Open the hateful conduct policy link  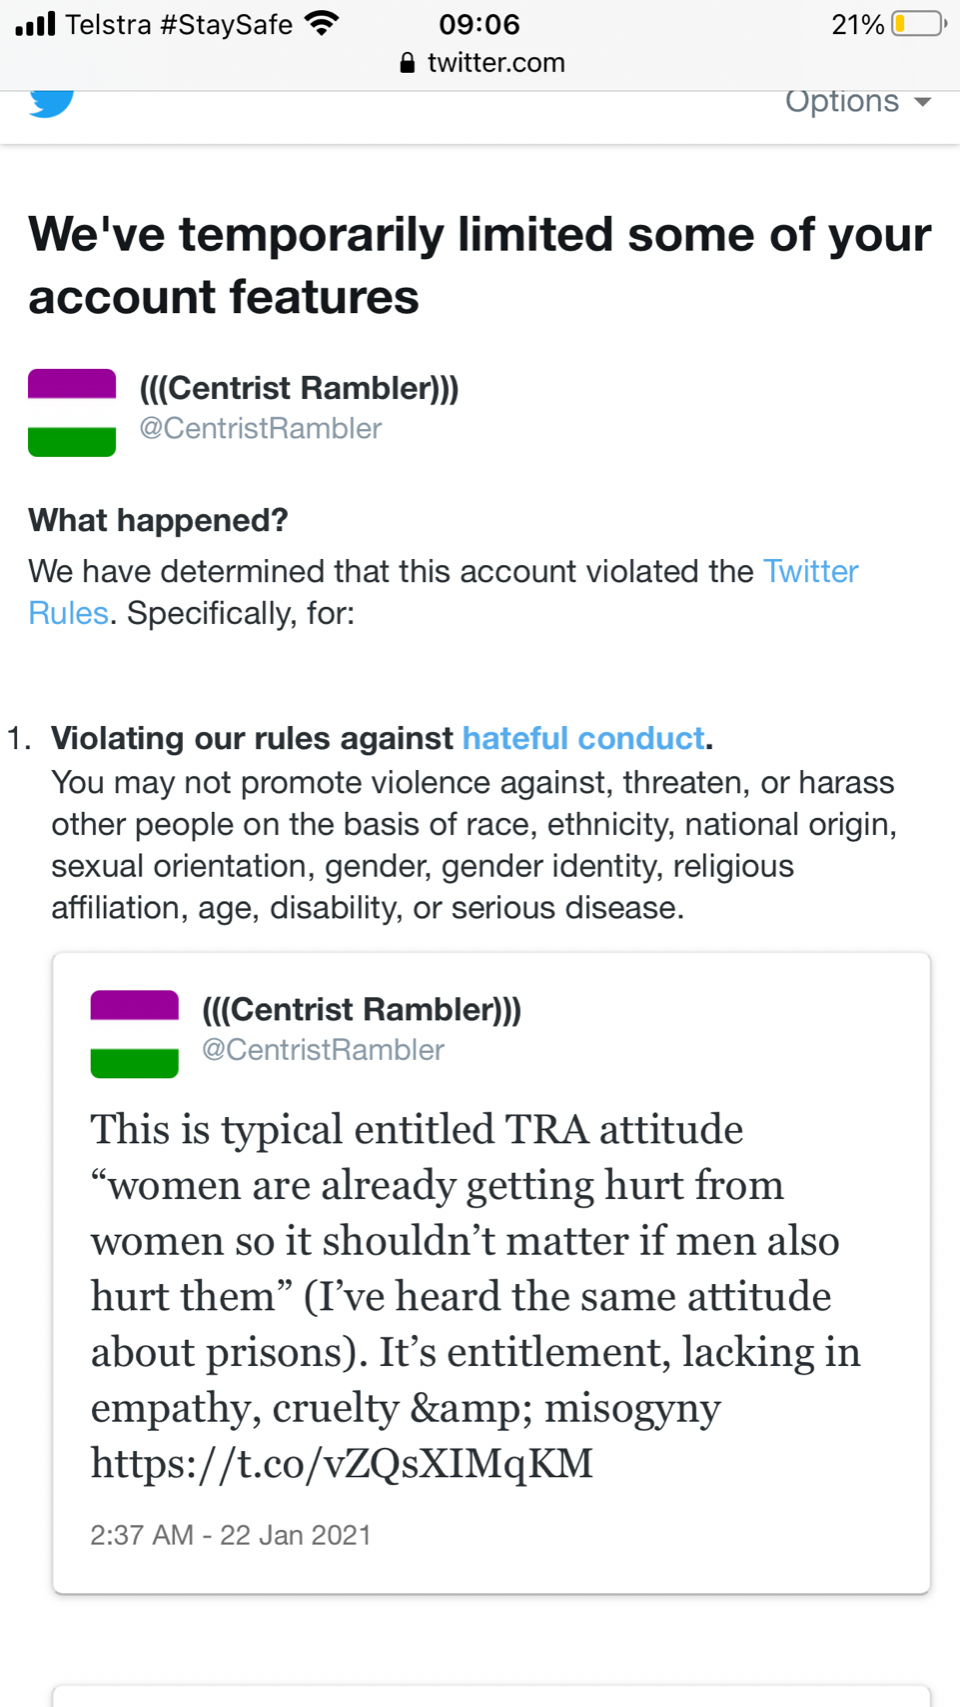tap(583, 738)
